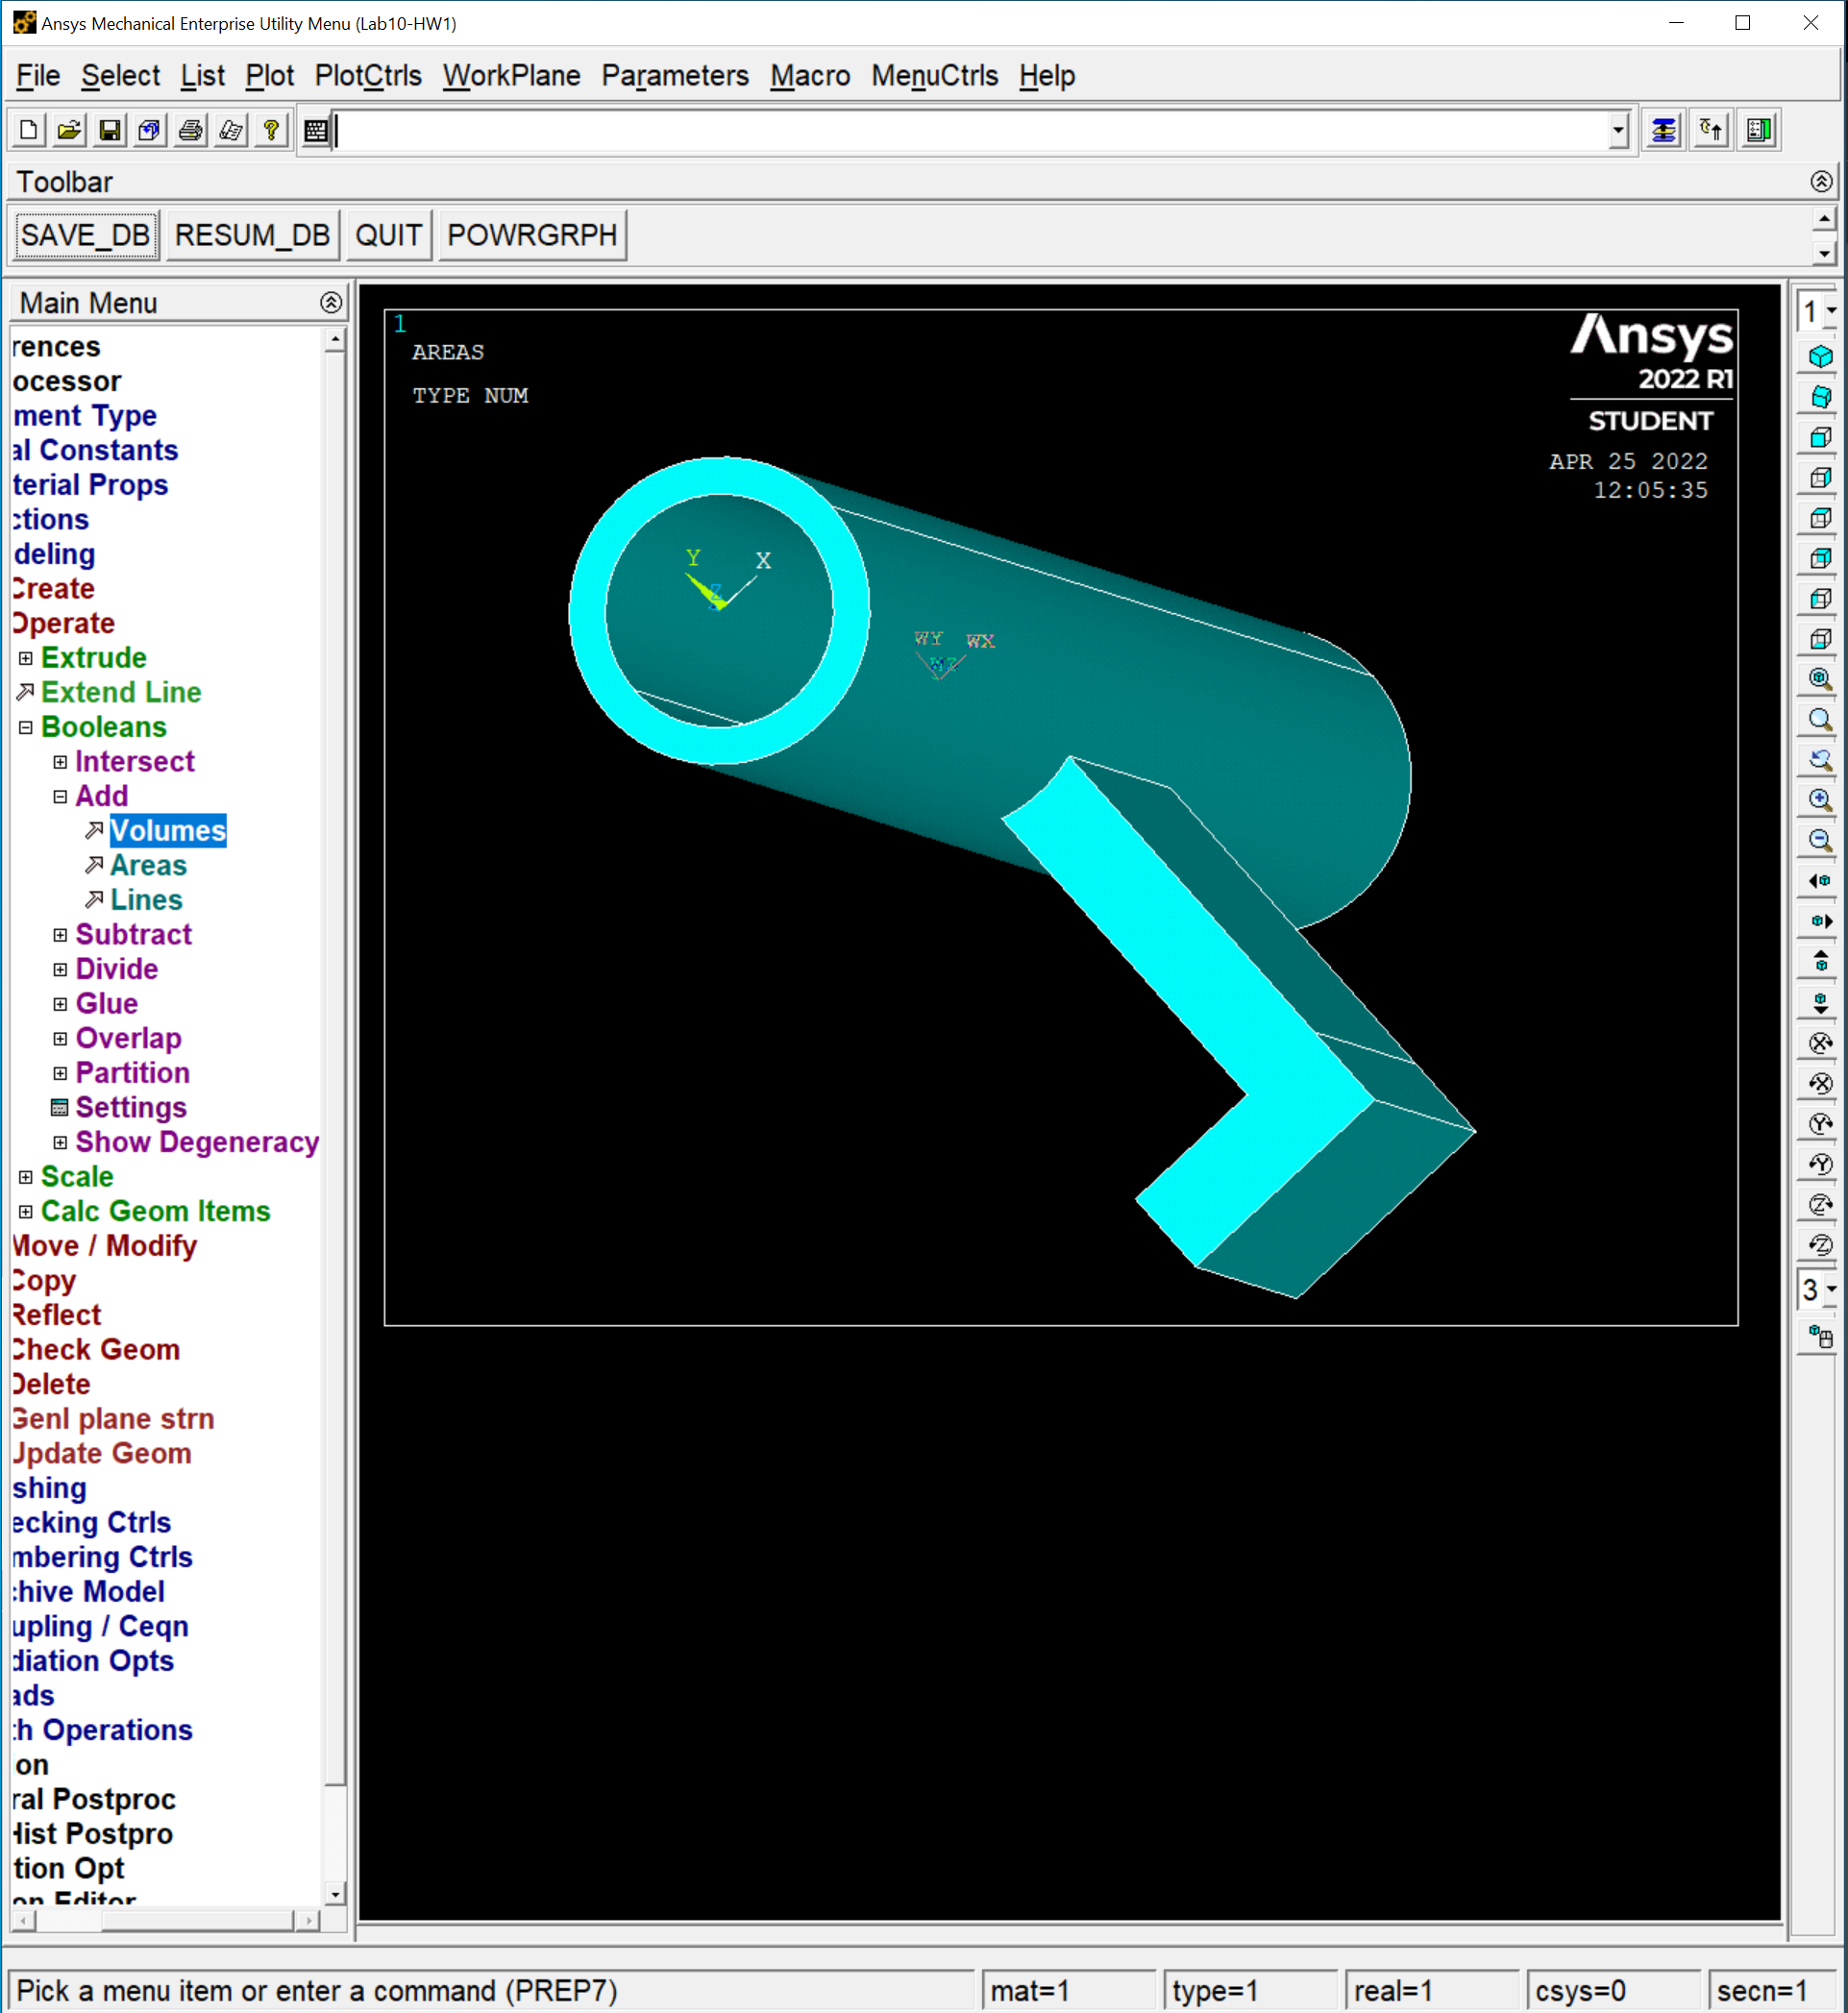Expand the Subtract boolean tree node
The image size is (1848, 2013).
60,935
